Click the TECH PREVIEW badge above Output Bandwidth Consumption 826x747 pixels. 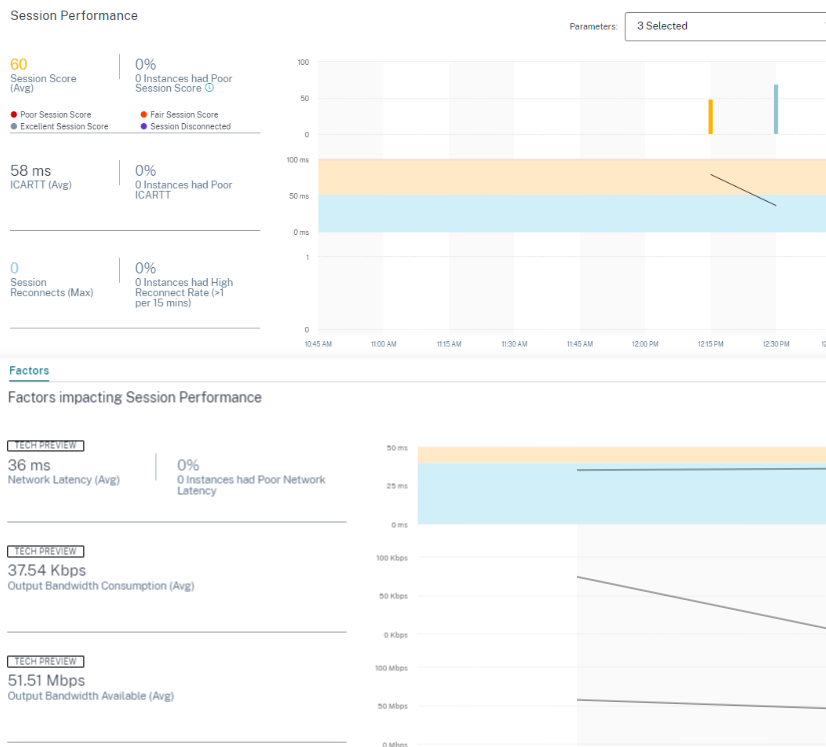[x=46, y=551]
